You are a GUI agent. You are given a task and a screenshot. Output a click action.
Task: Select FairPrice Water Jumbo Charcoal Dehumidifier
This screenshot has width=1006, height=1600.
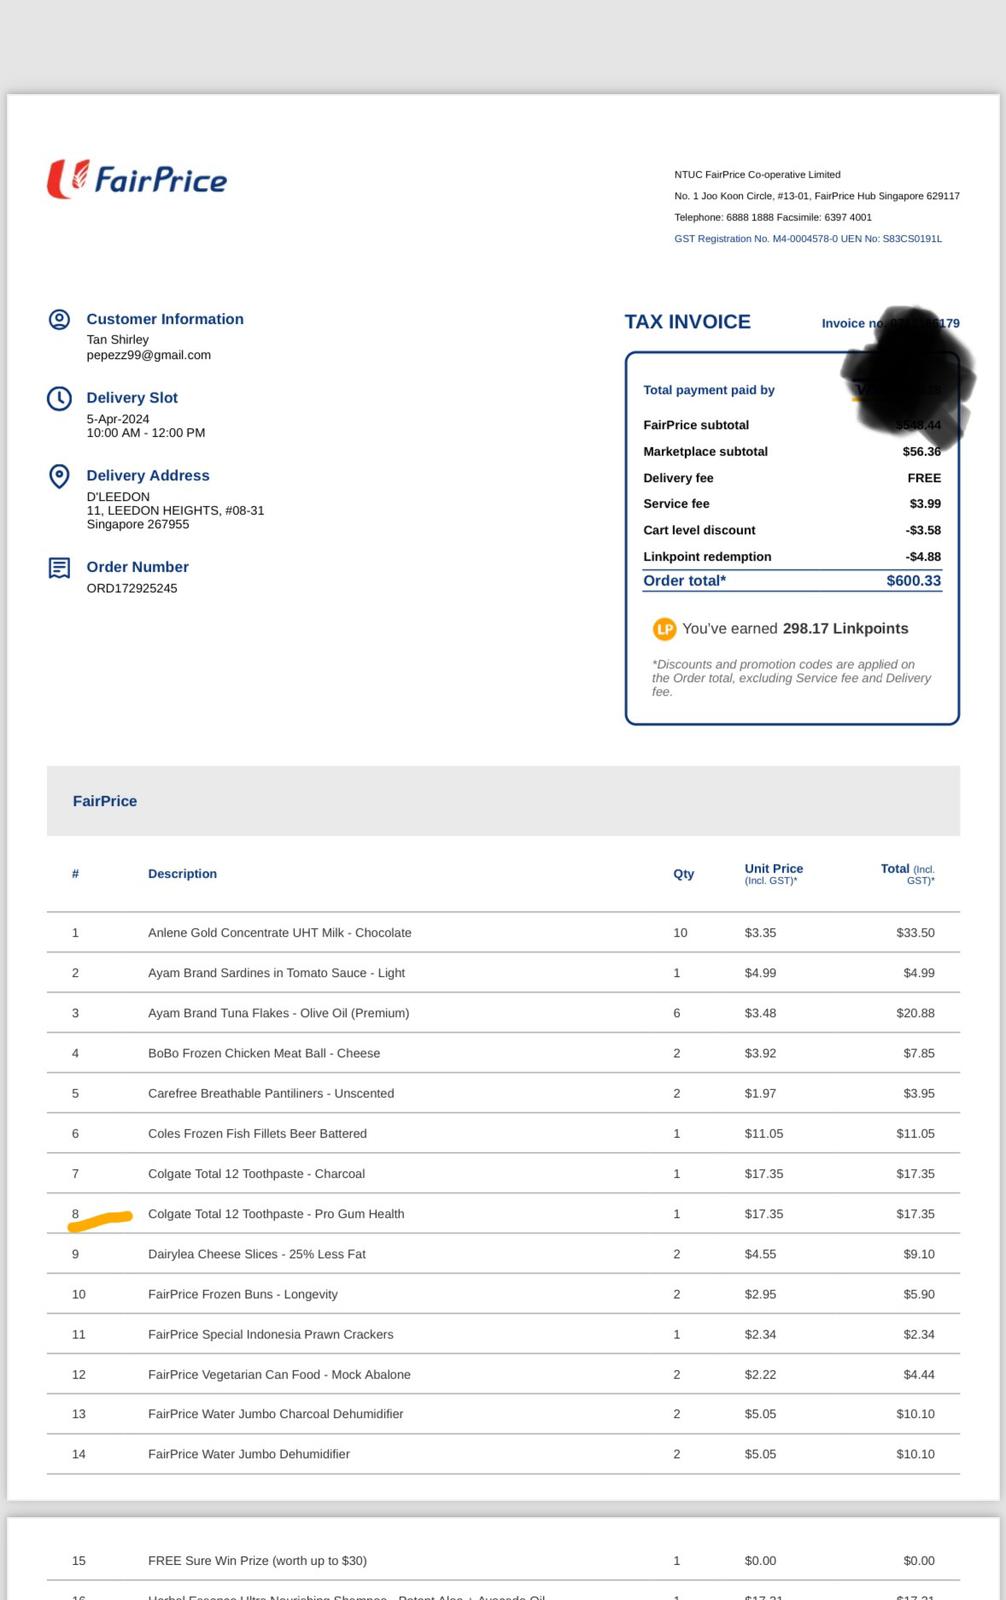pos(276,1414)
